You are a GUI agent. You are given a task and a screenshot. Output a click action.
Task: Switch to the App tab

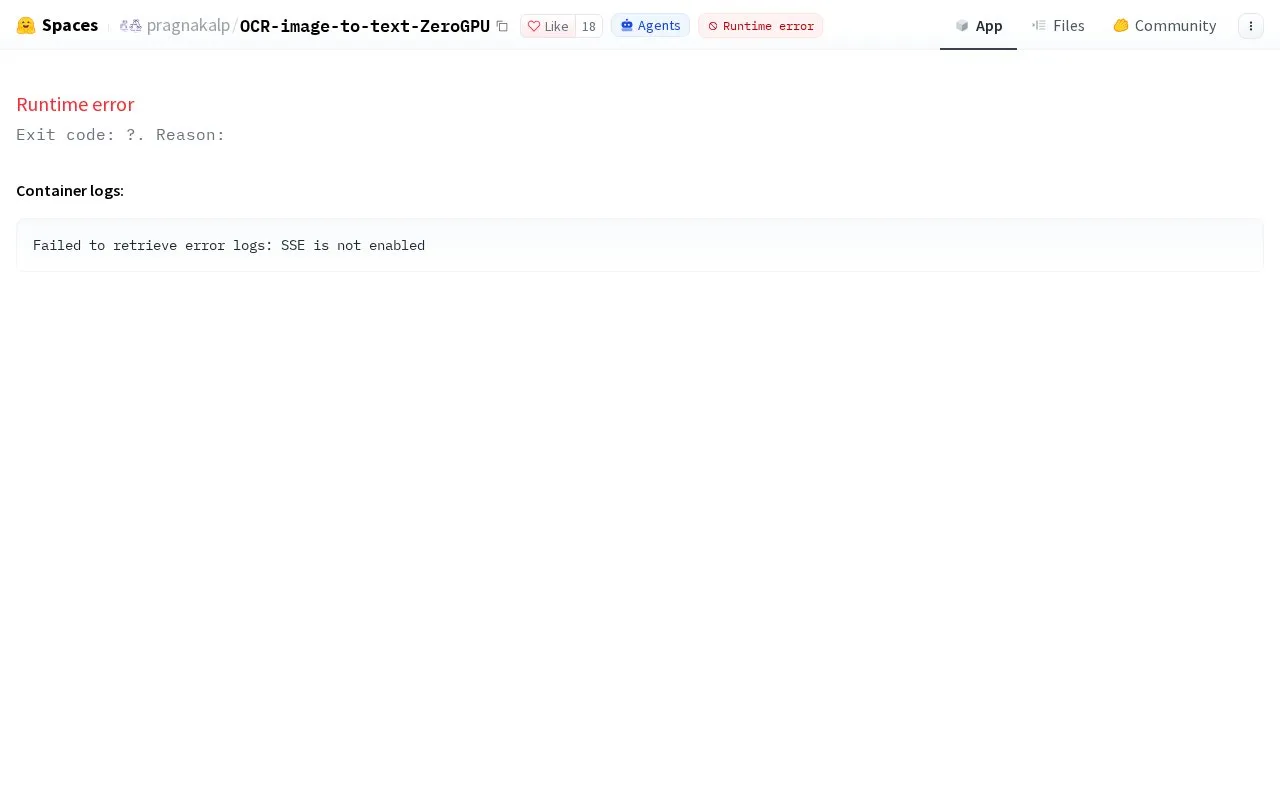(x=978, y=25)
